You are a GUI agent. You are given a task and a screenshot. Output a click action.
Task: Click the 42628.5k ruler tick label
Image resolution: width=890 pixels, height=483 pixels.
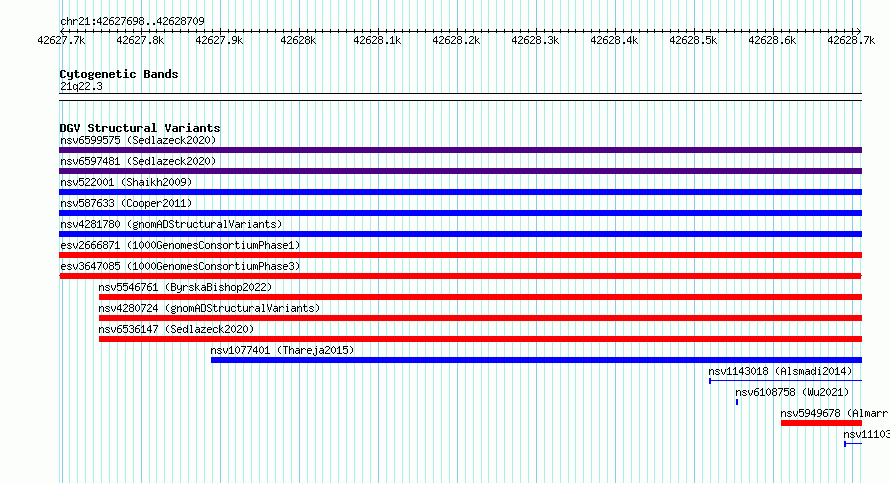[x=693, y=40]
